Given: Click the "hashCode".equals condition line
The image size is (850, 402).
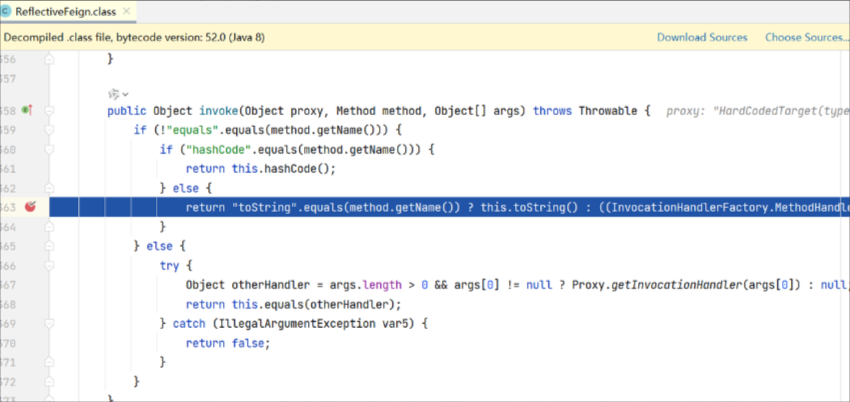Looking at the screenshot, I should point(297,150).
